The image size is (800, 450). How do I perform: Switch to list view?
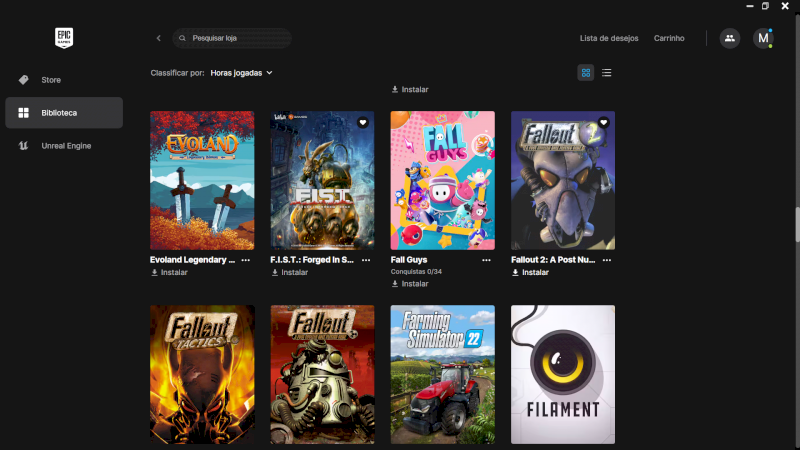point(606,72)
